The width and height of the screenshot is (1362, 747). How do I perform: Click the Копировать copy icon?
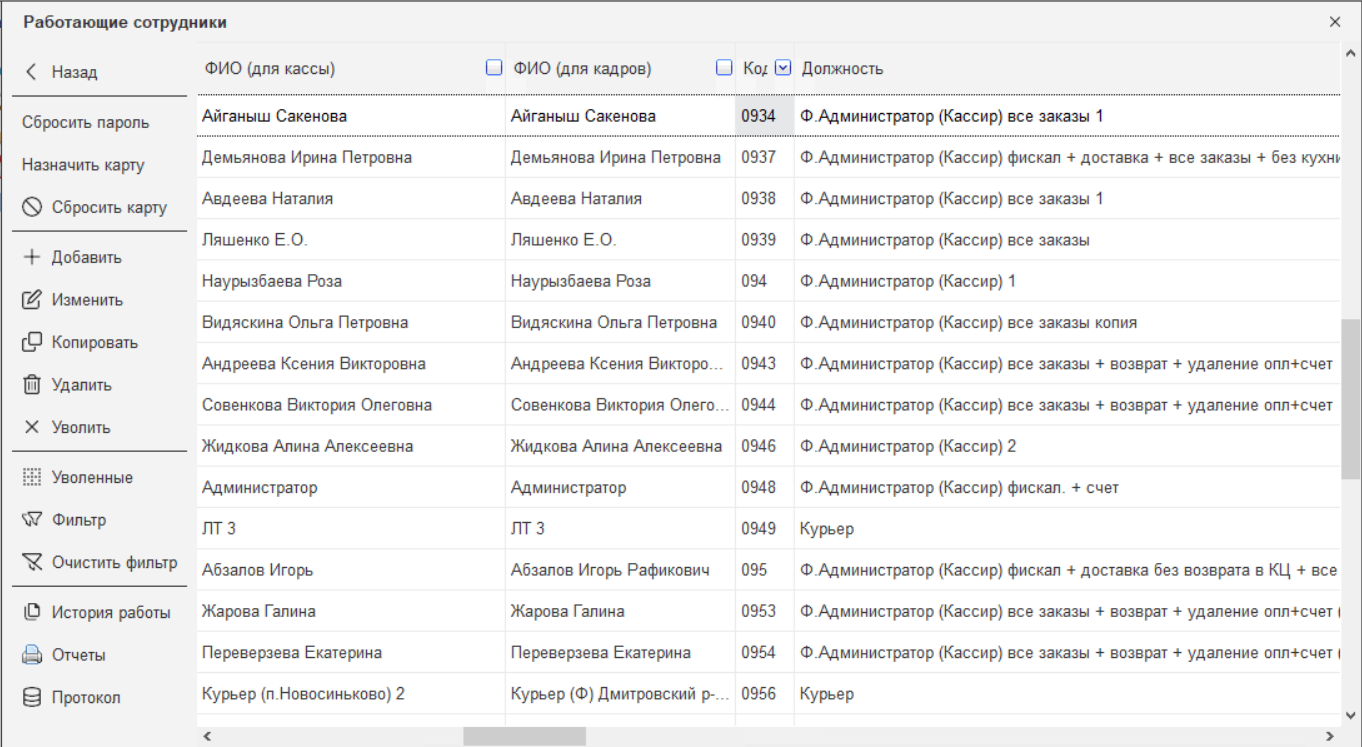pos(32,342)
